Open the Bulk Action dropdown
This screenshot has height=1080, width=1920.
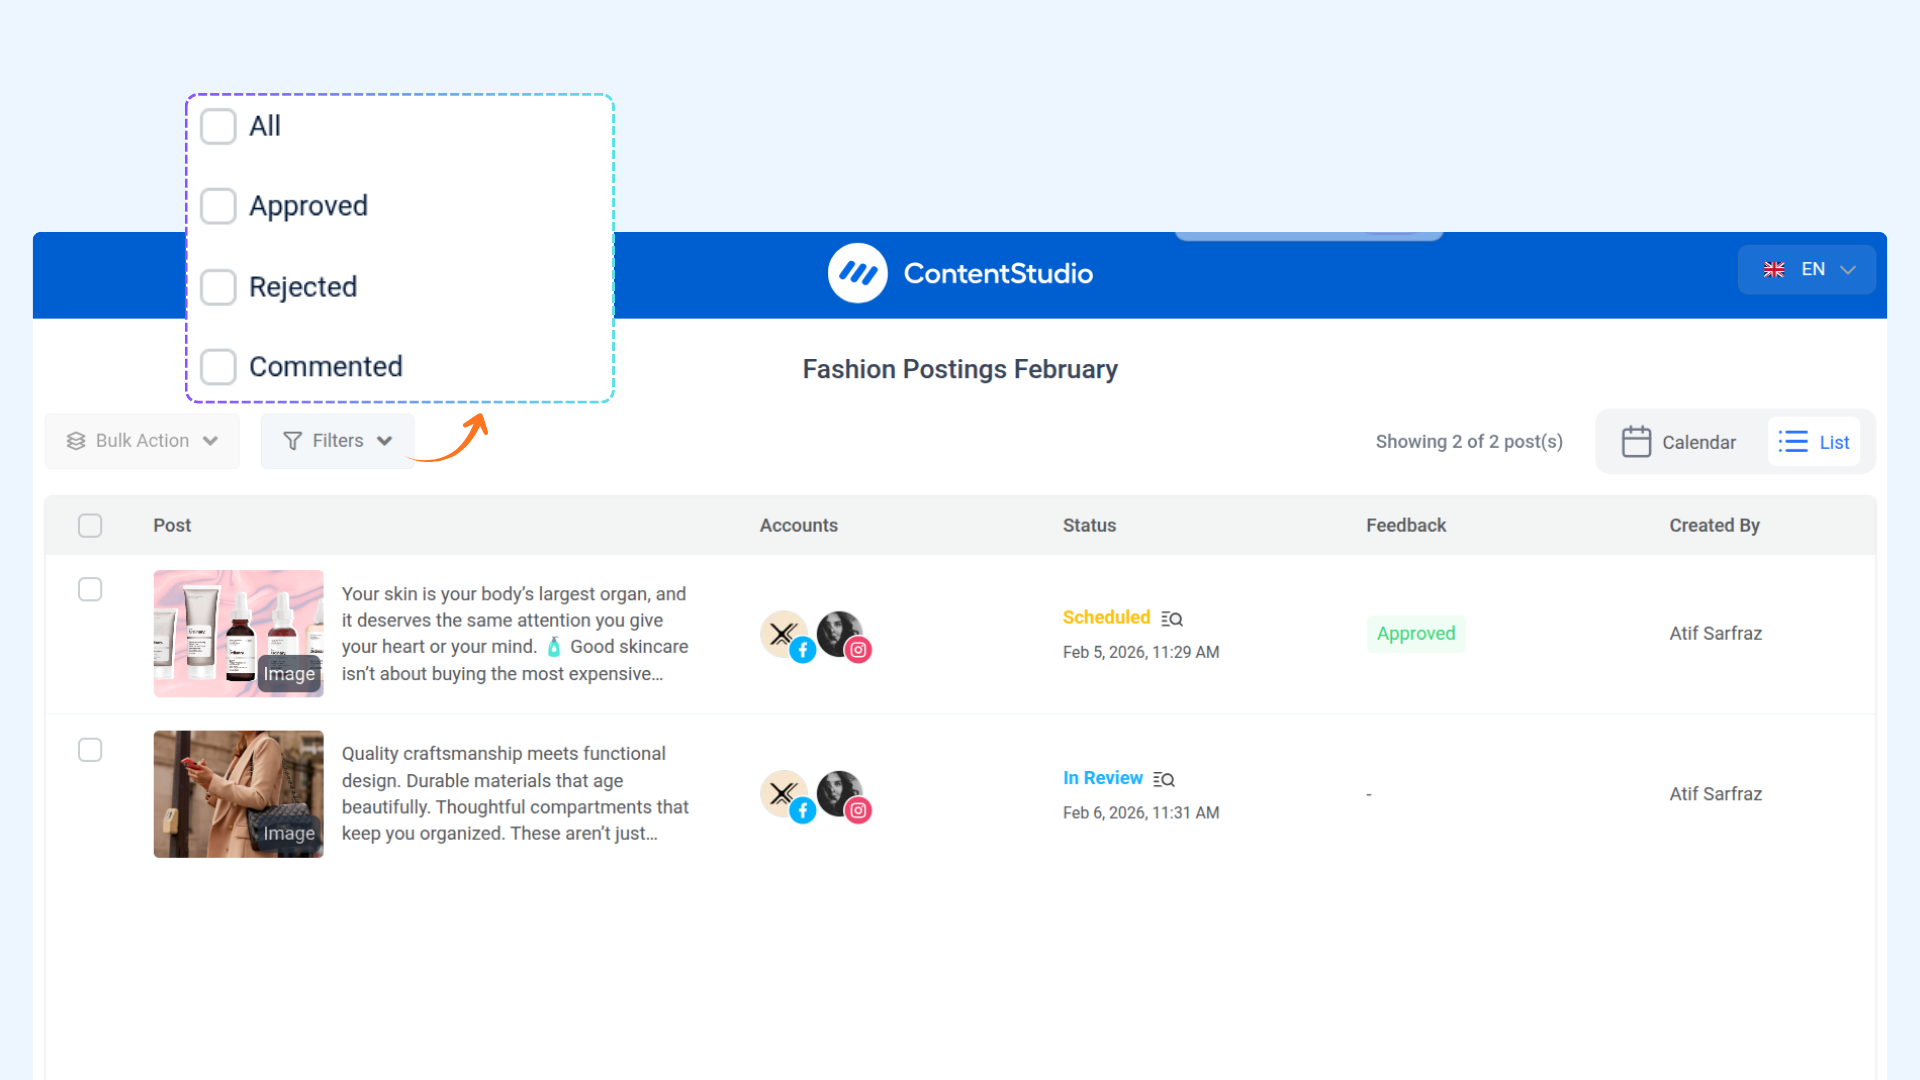(x=142, y=441)
